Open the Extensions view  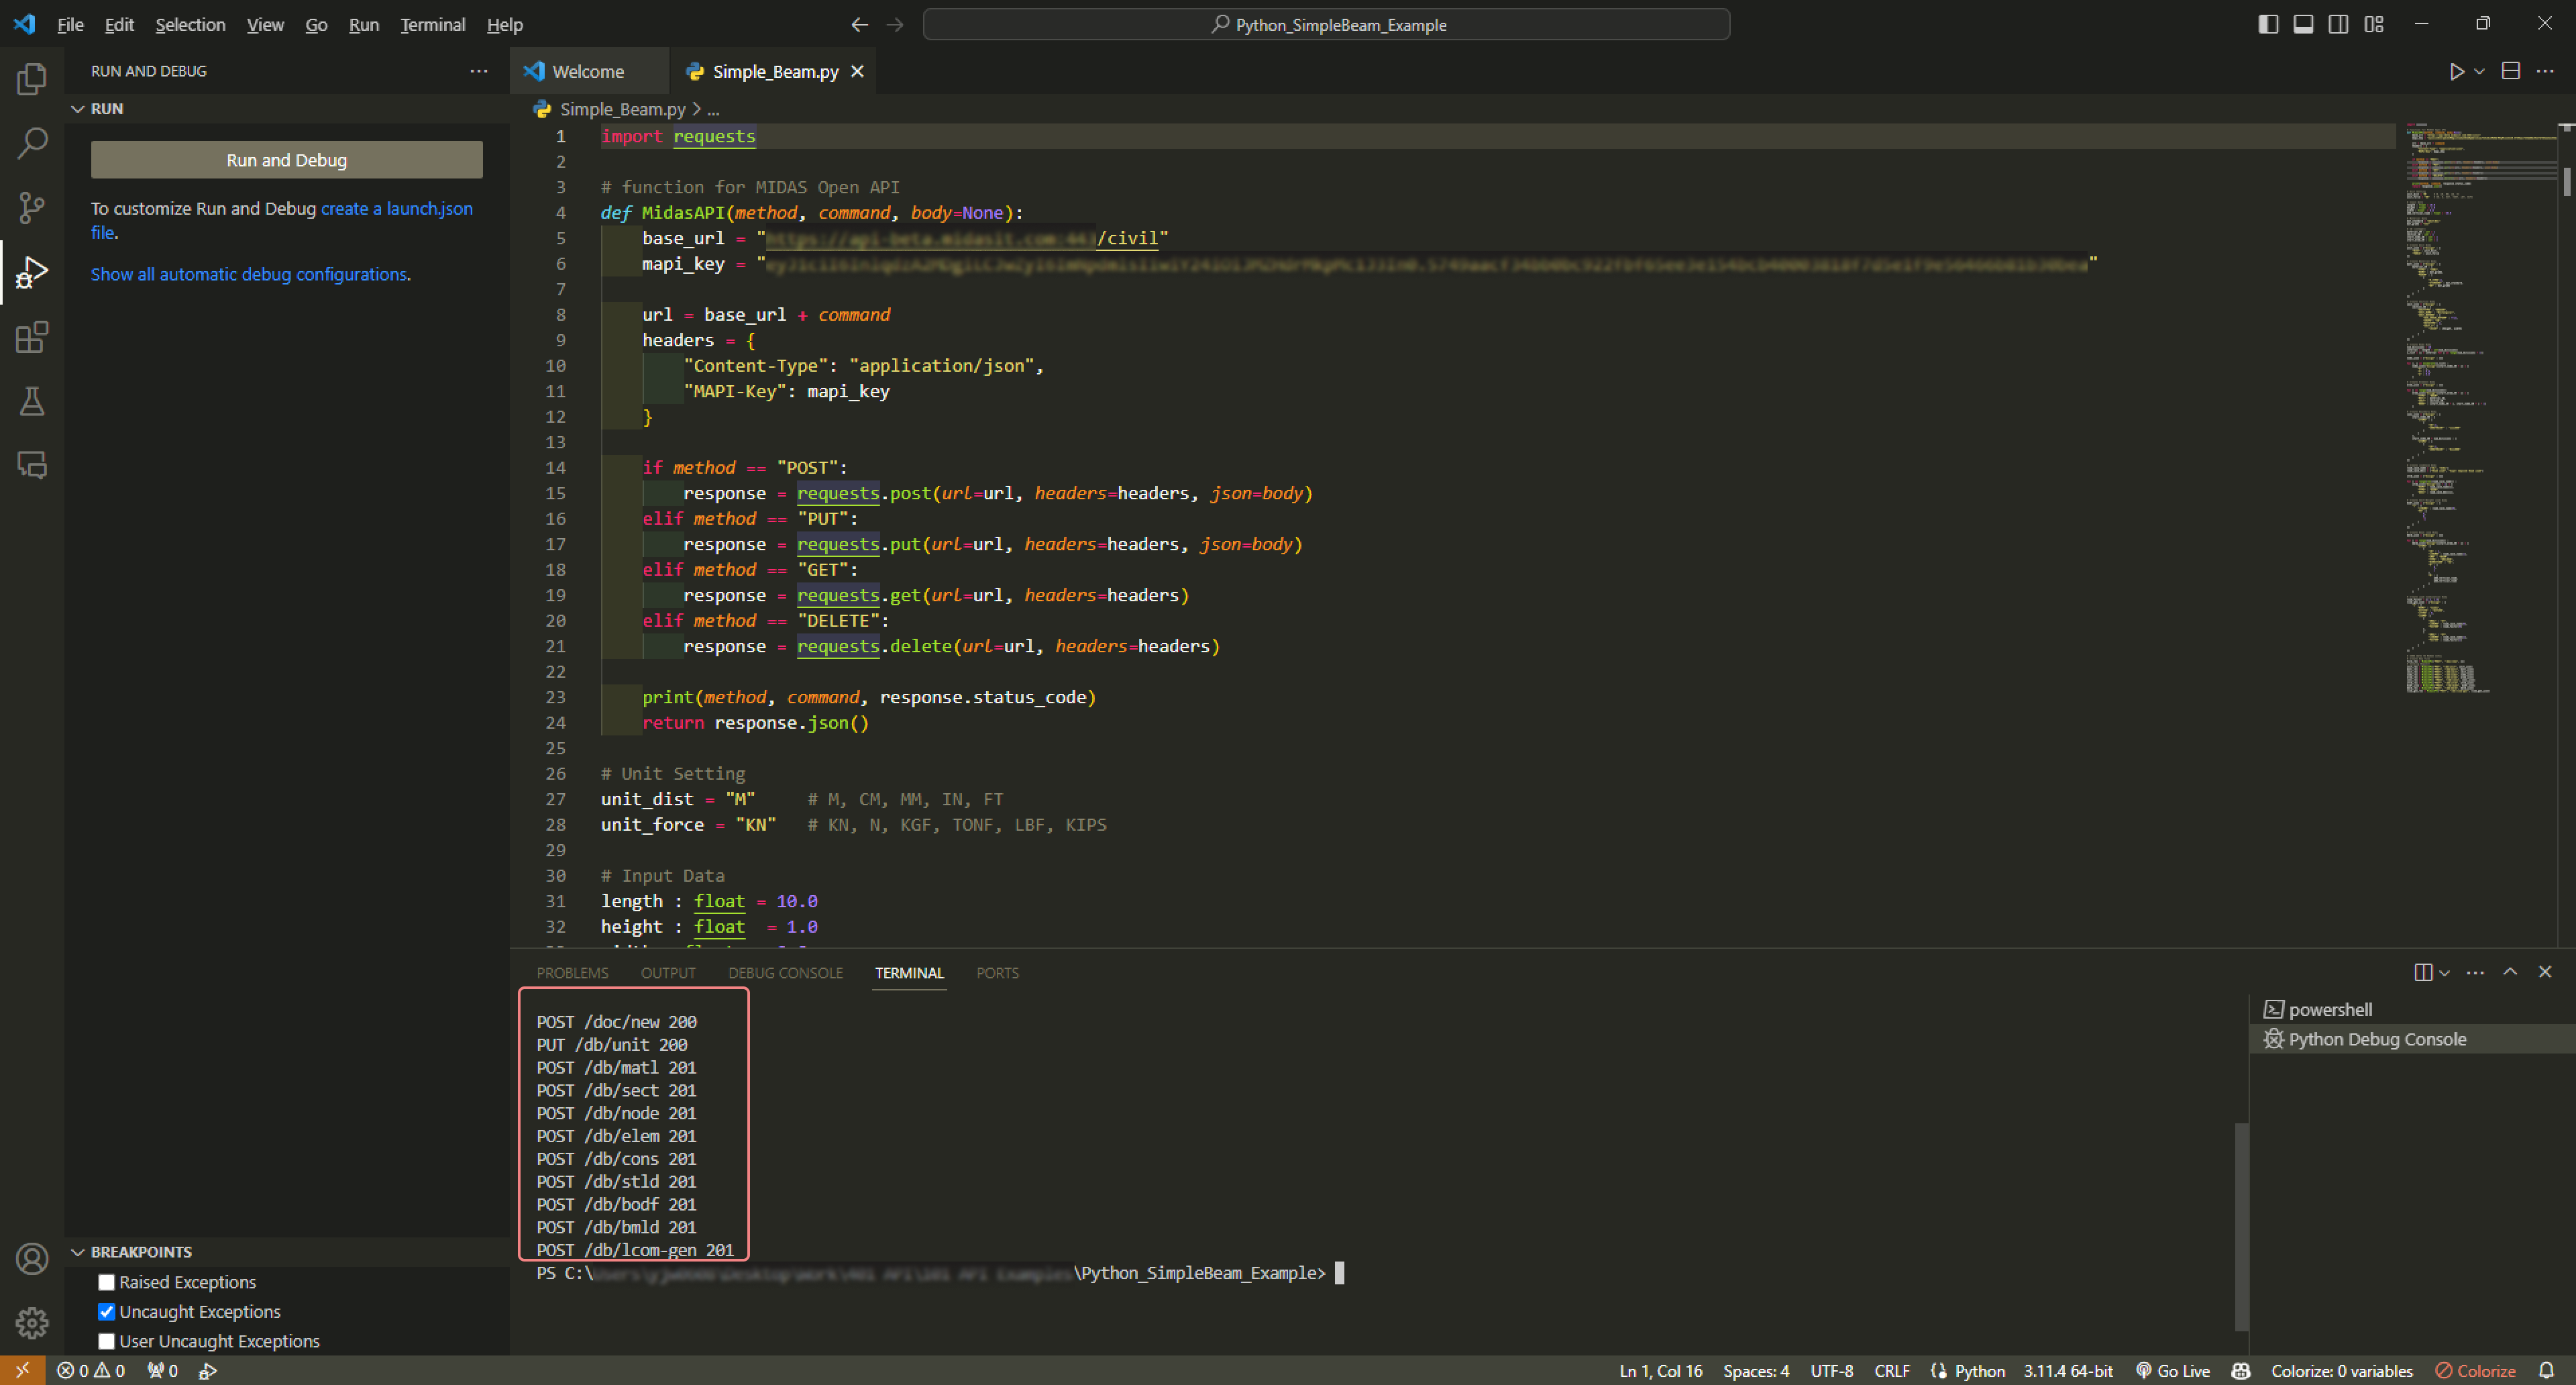coord(32,337)
